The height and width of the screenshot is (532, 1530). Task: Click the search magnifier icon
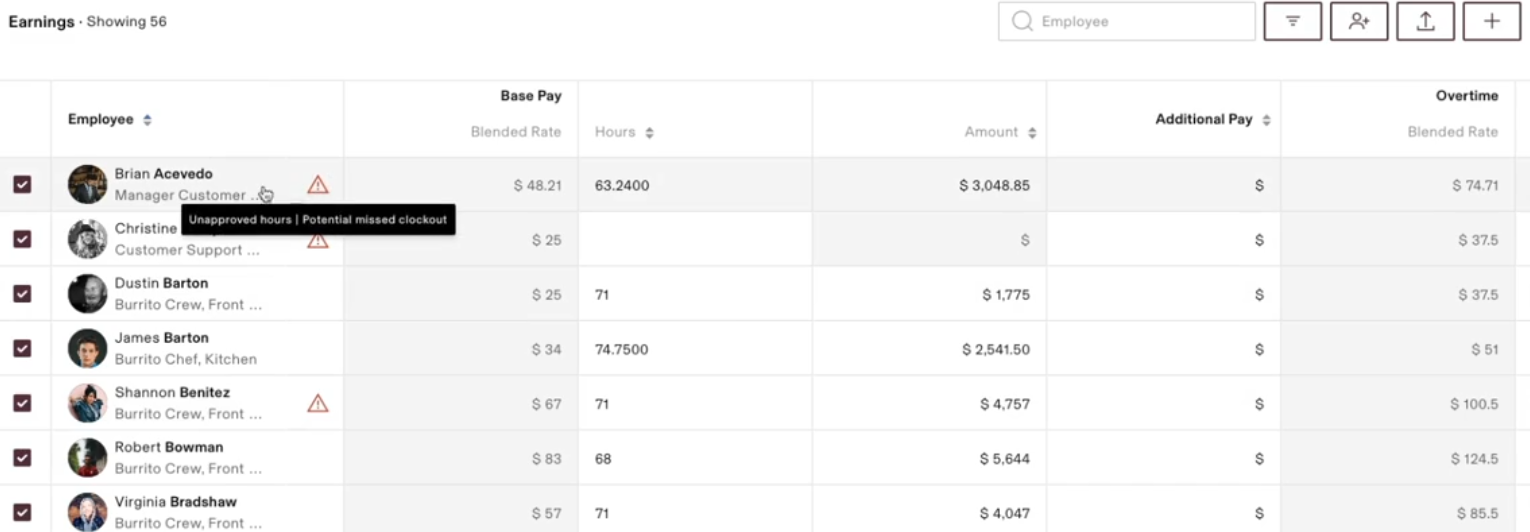point(1021,21)
